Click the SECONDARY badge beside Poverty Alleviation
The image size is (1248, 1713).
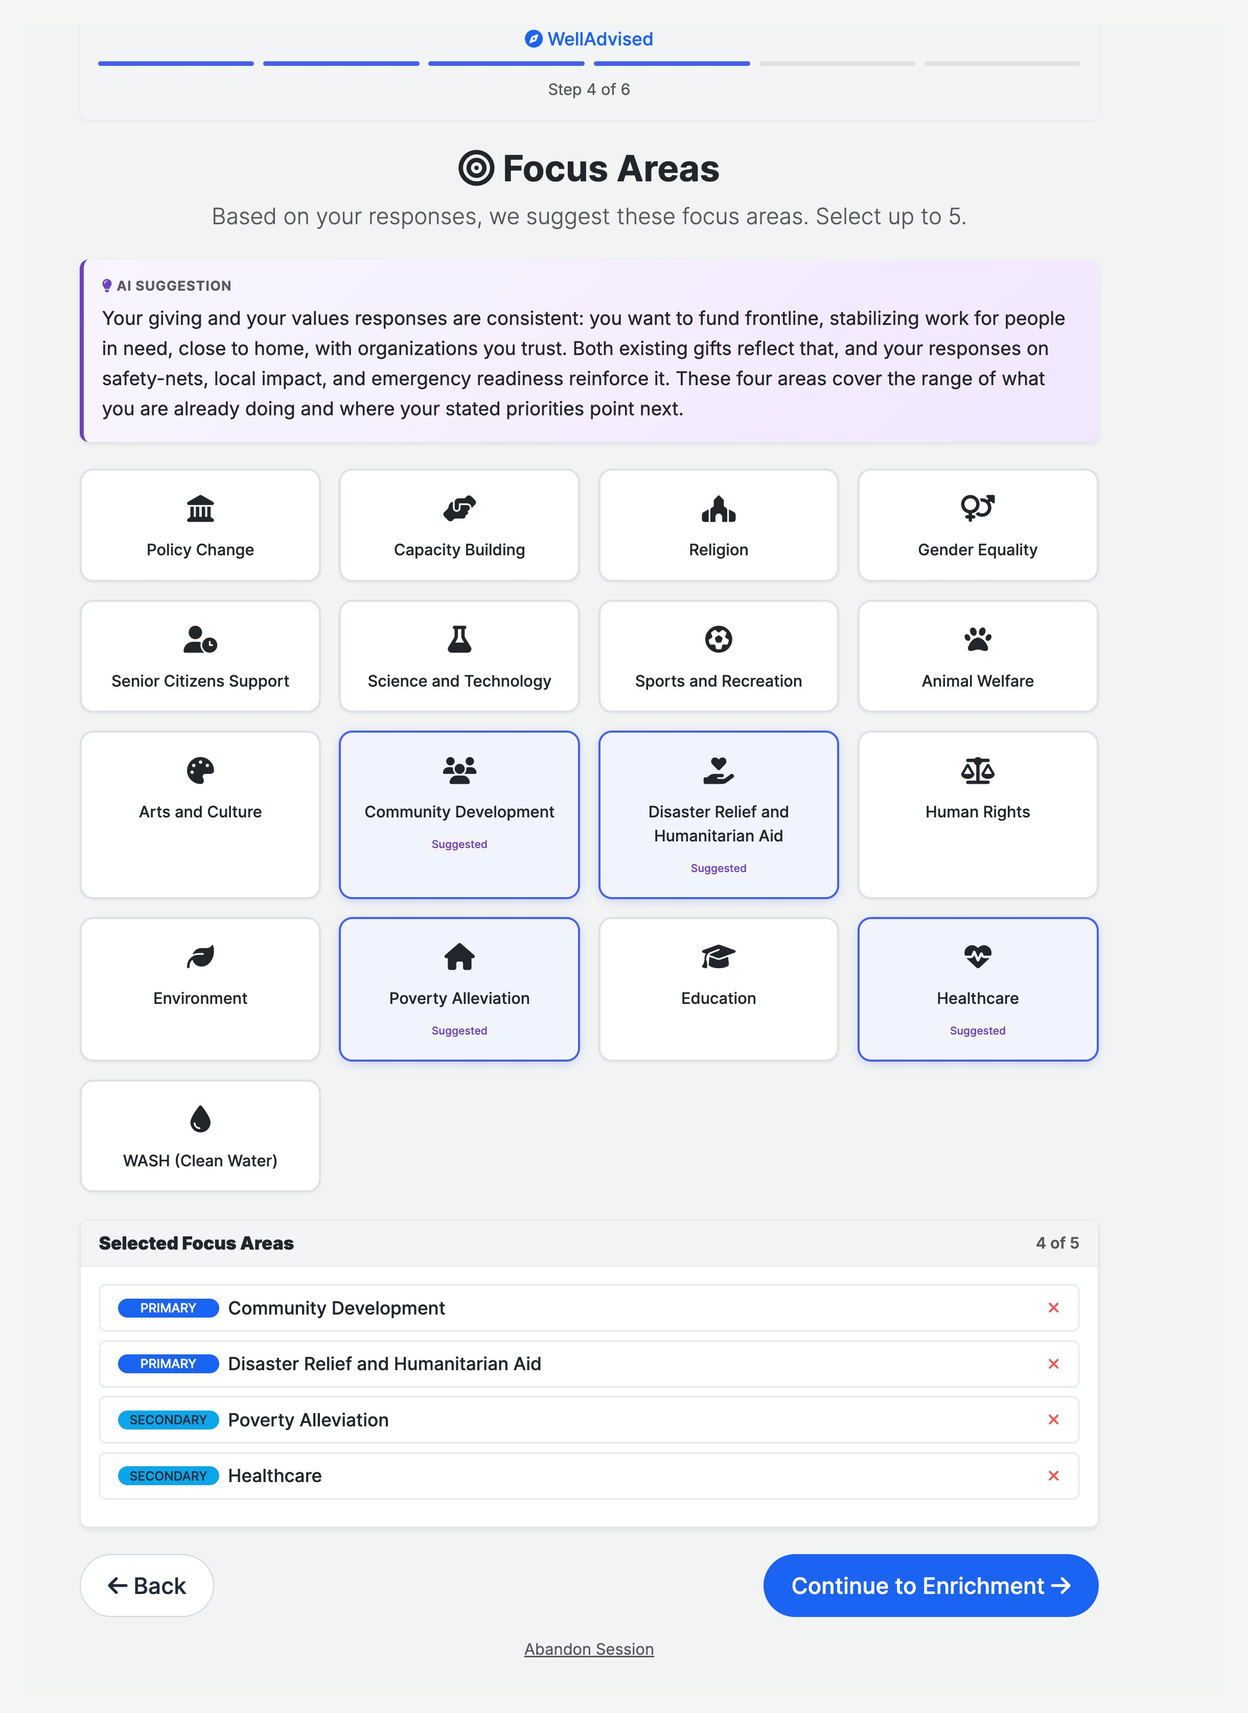click(x=168, y=1420)
